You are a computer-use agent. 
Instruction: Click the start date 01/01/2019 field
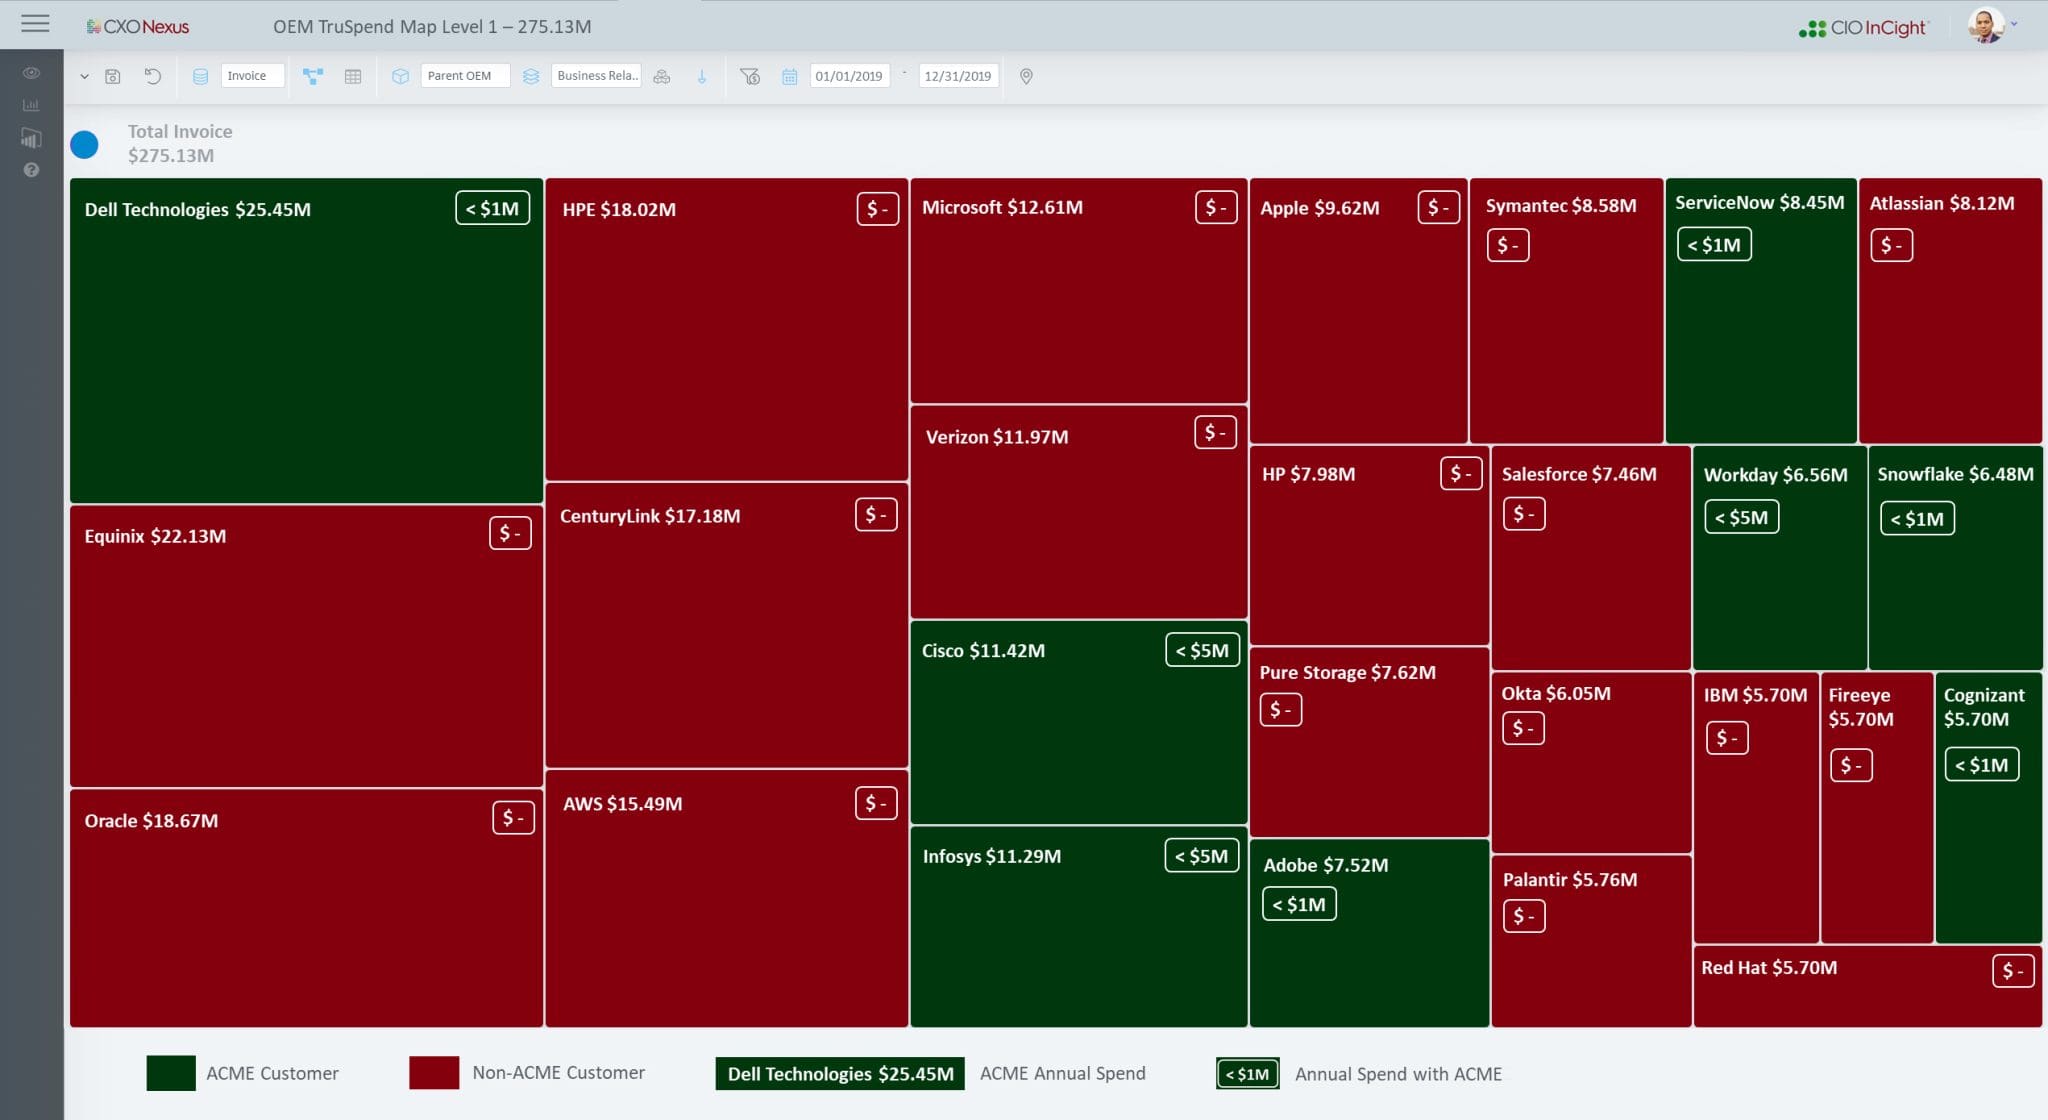(x=847, y=74)
